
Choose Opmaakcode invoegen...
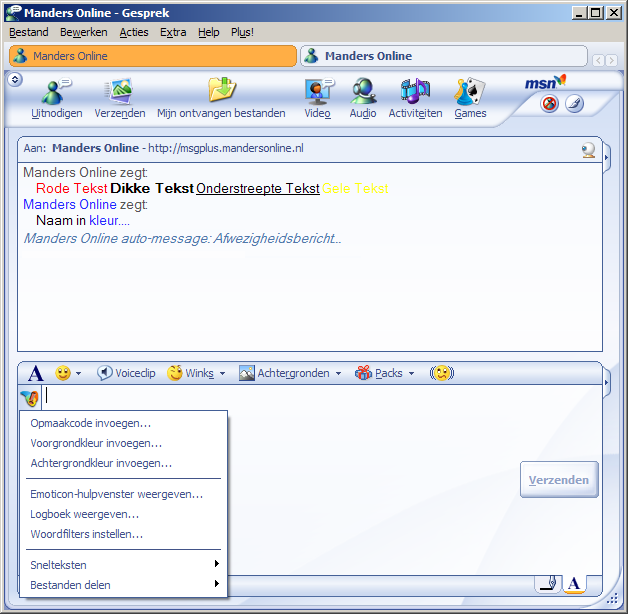coord(124,423)
